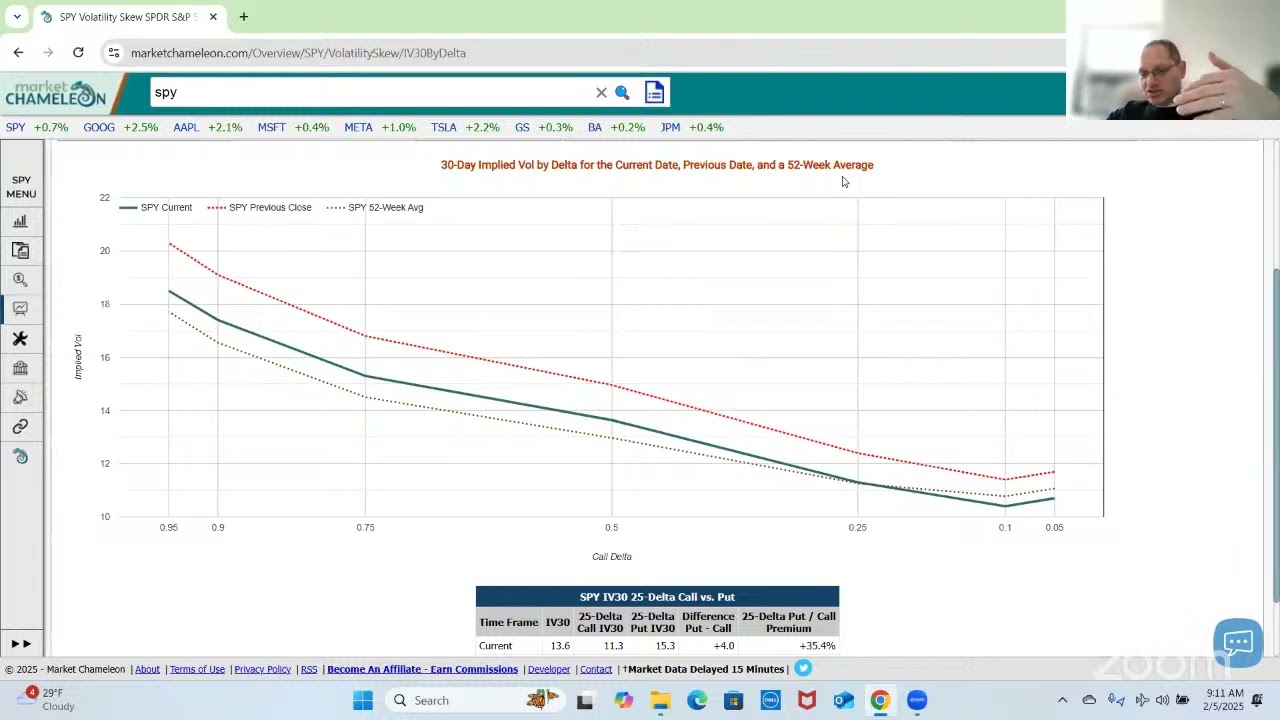Image resolution: width=1280 pixels, height=720 pixels.
Task: Open McAfee from the taskbar
Action: tap(807, 700)
